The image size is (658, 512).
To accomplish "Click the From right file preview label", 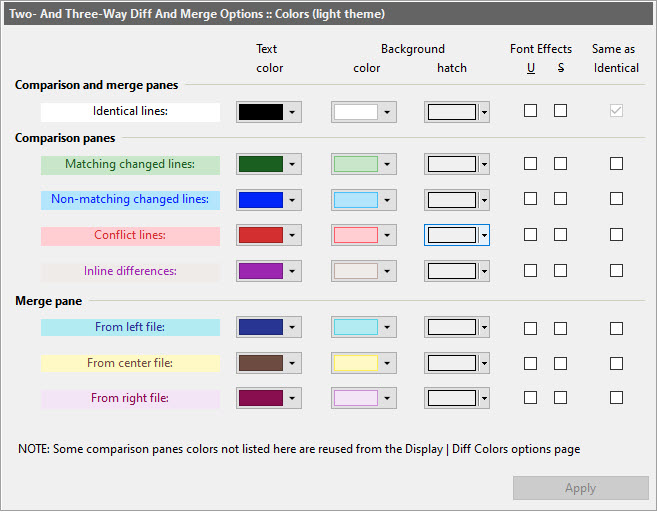I will tap(130, 398).
